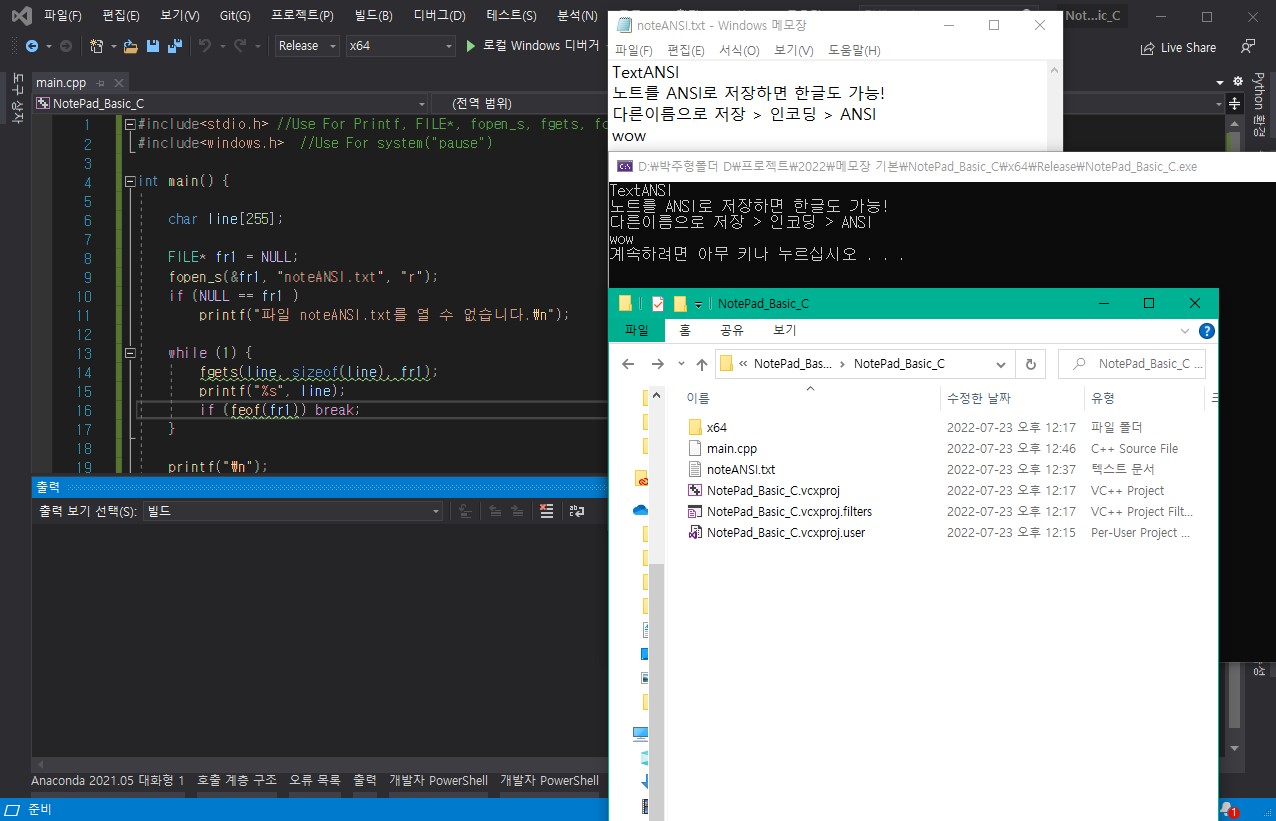Open Visual Studio 분석(N) menu
The width and height of the screenshot is (1276, 821).
coord(577,16)
